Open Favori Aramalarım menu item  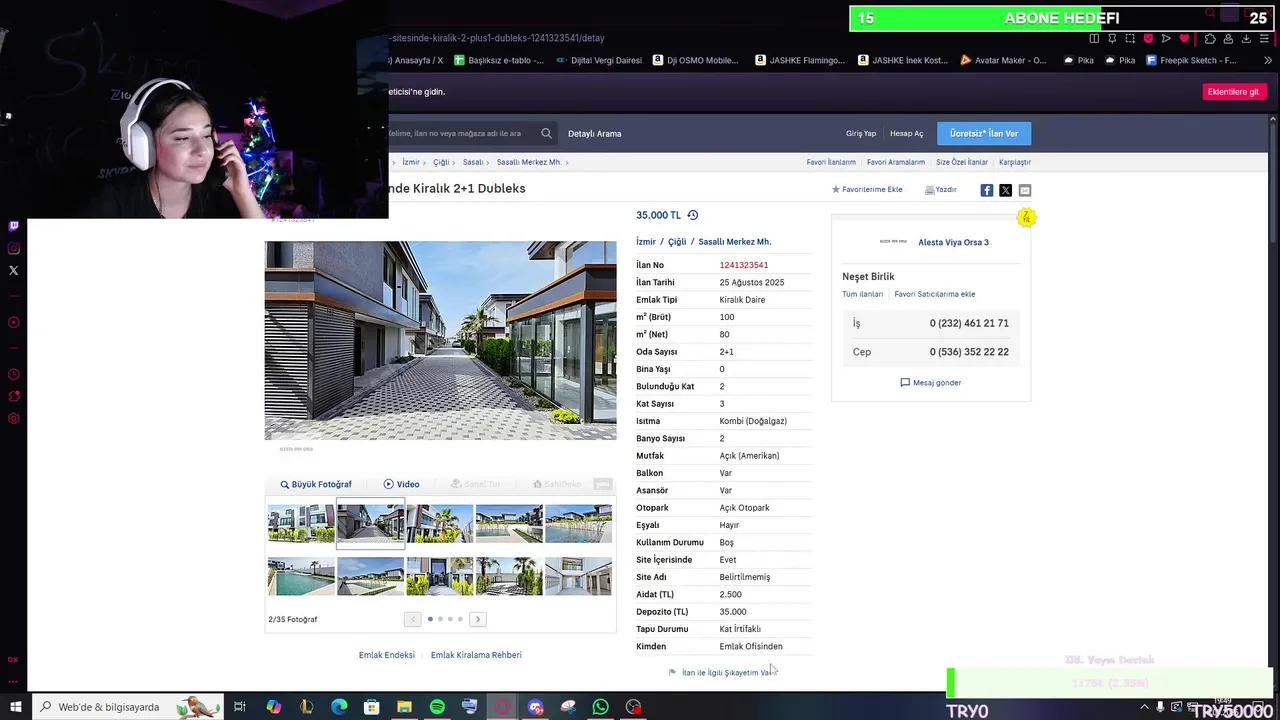click(896, 162)
